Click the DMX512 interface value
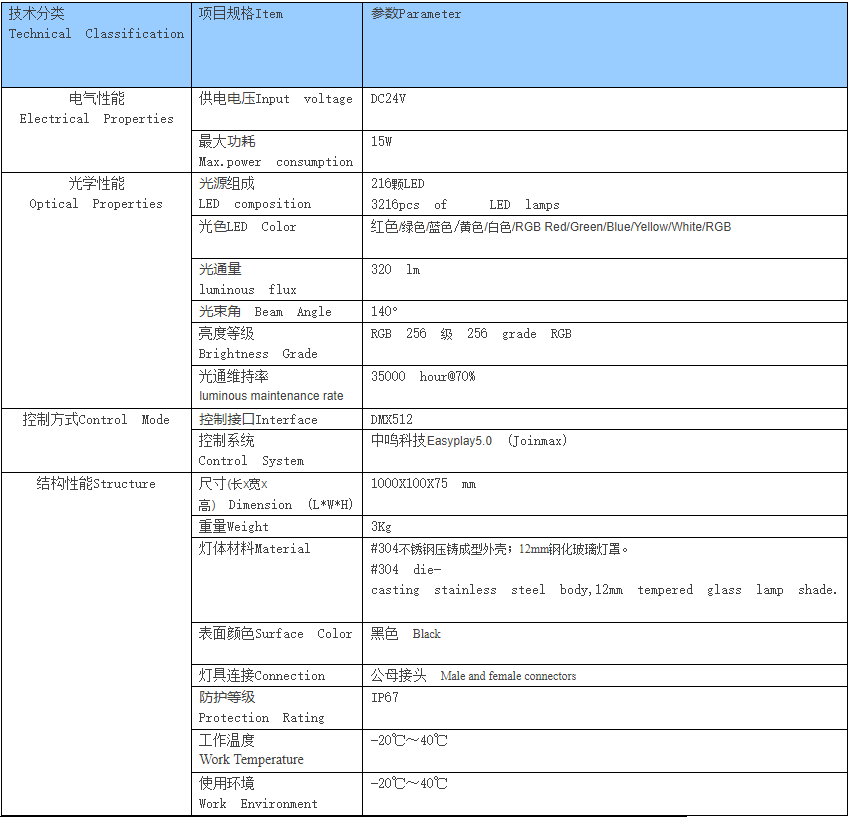This screenshot has height=817, width=850. tap(391, 420)
